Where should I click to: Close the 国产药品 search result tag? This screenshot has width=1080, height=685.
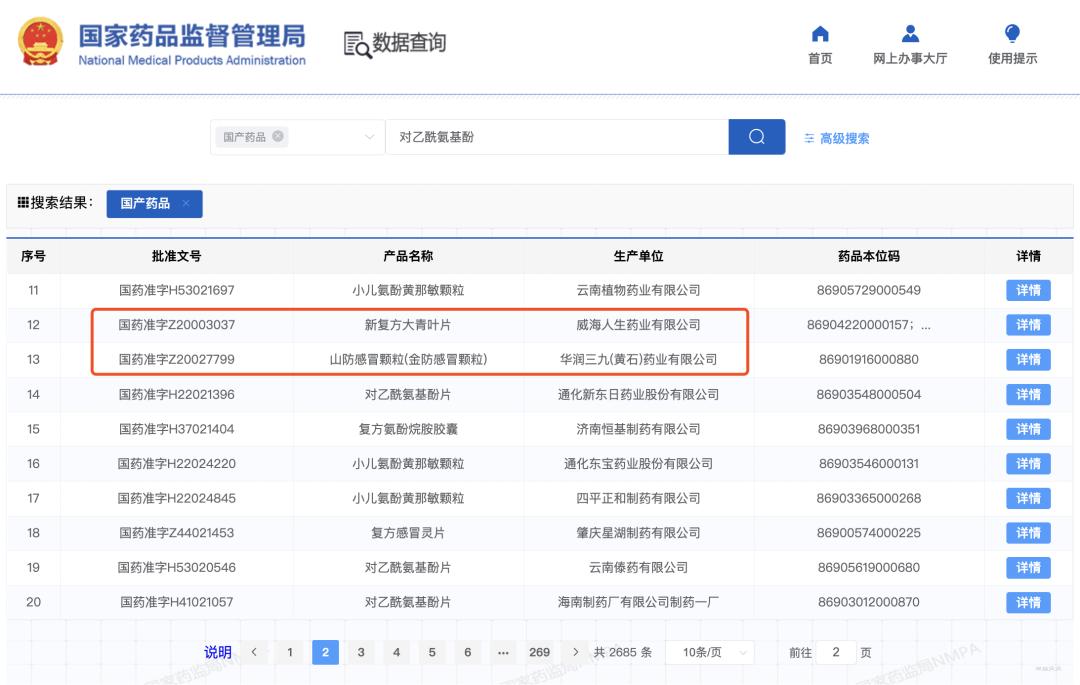point(188,203)
